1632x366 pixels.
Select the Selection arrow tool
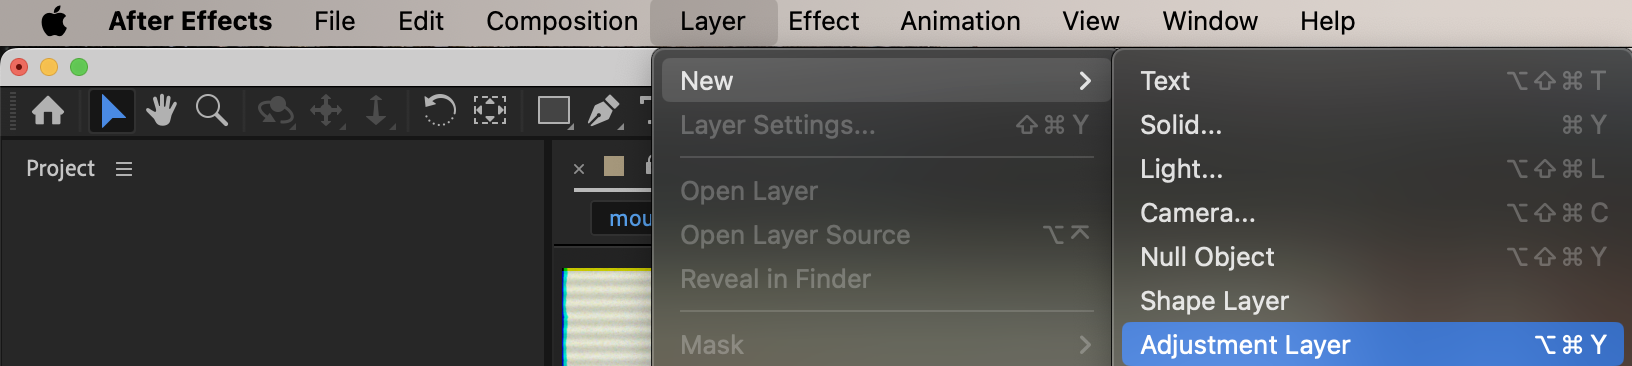pyautogui.click(x=112, y=110)
